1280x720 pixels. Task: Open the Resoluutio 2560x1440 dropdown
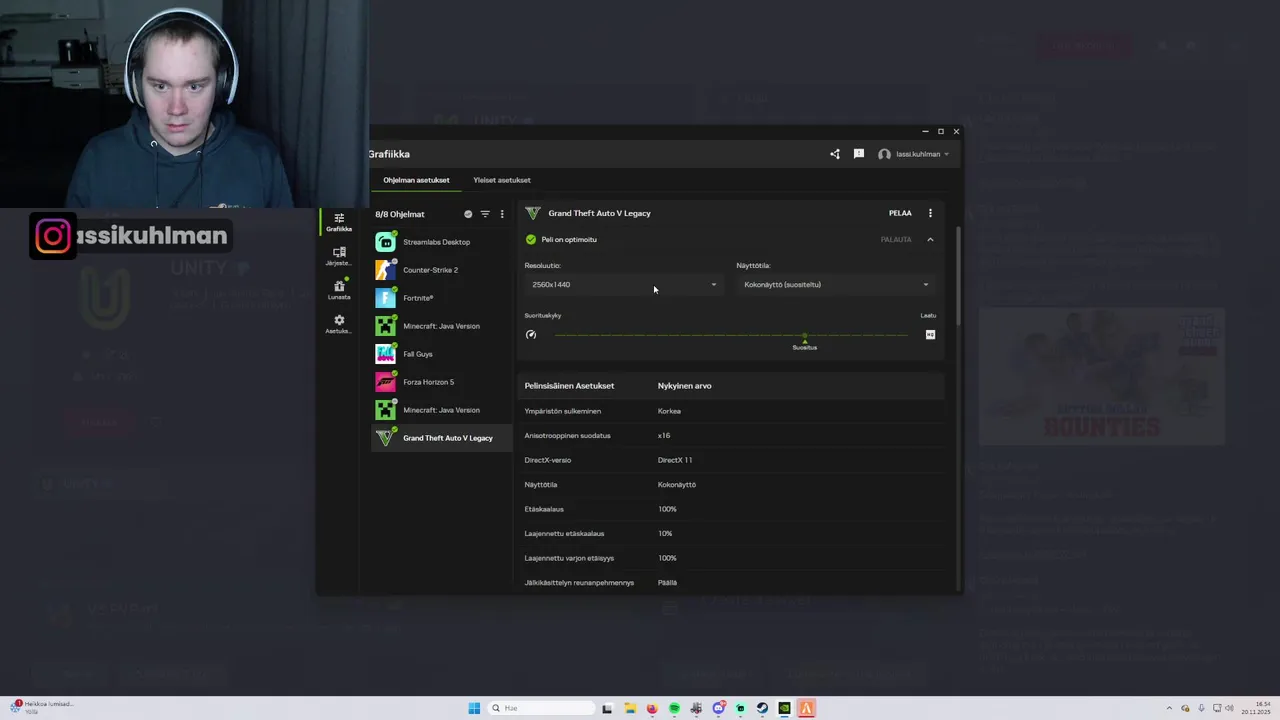pos(624,285)
